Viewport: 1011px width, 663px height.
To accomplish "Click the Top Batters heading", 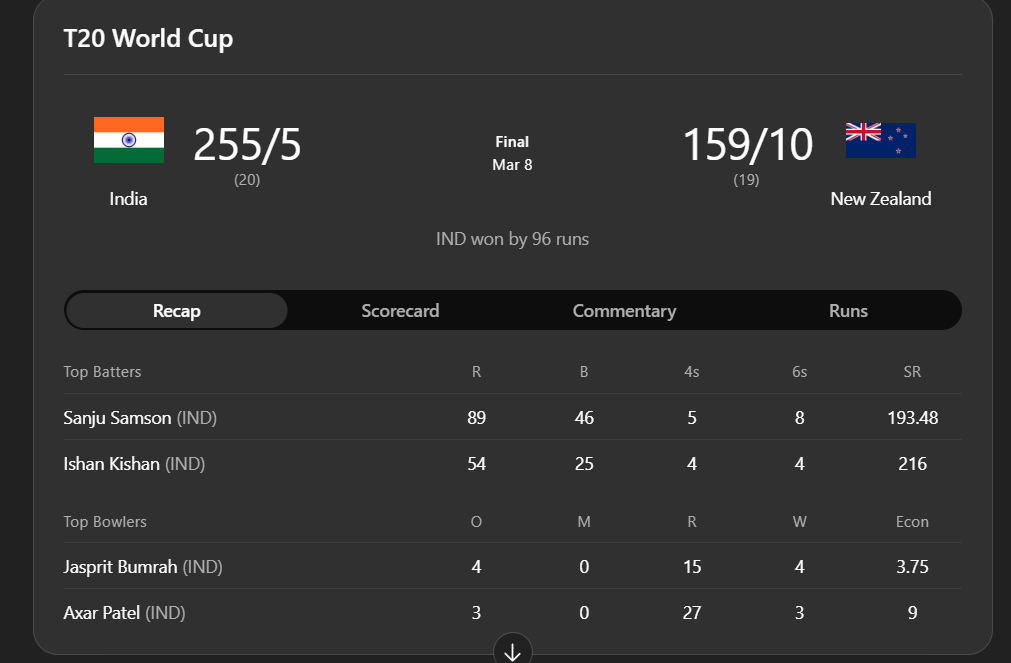I will 102,372.
